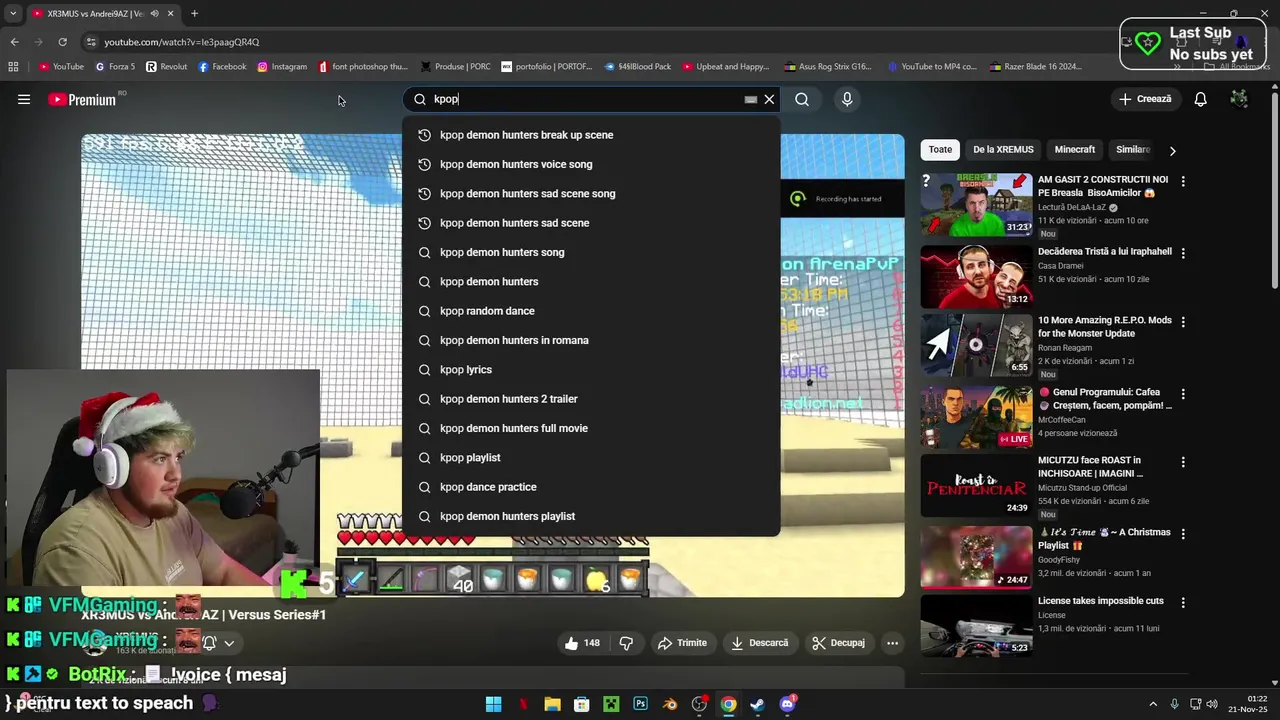1280x720 pixels.
Task: Open Windows Start menu
Action: (x=493, y=704)
